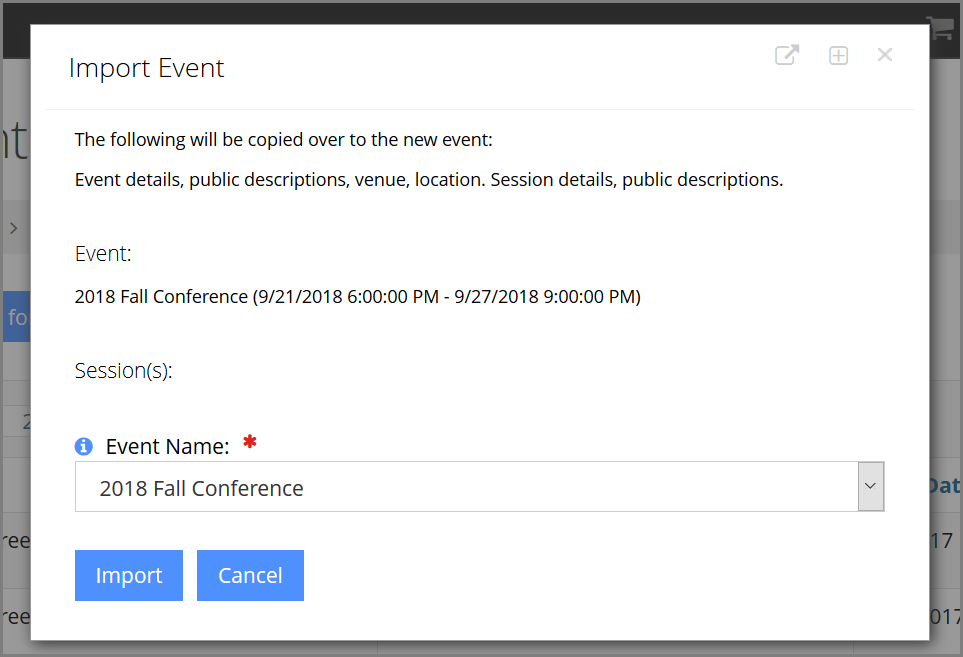Click the Event: label
Image resolution: width=963 pixels, height=657 pixels.
(103, 254)
